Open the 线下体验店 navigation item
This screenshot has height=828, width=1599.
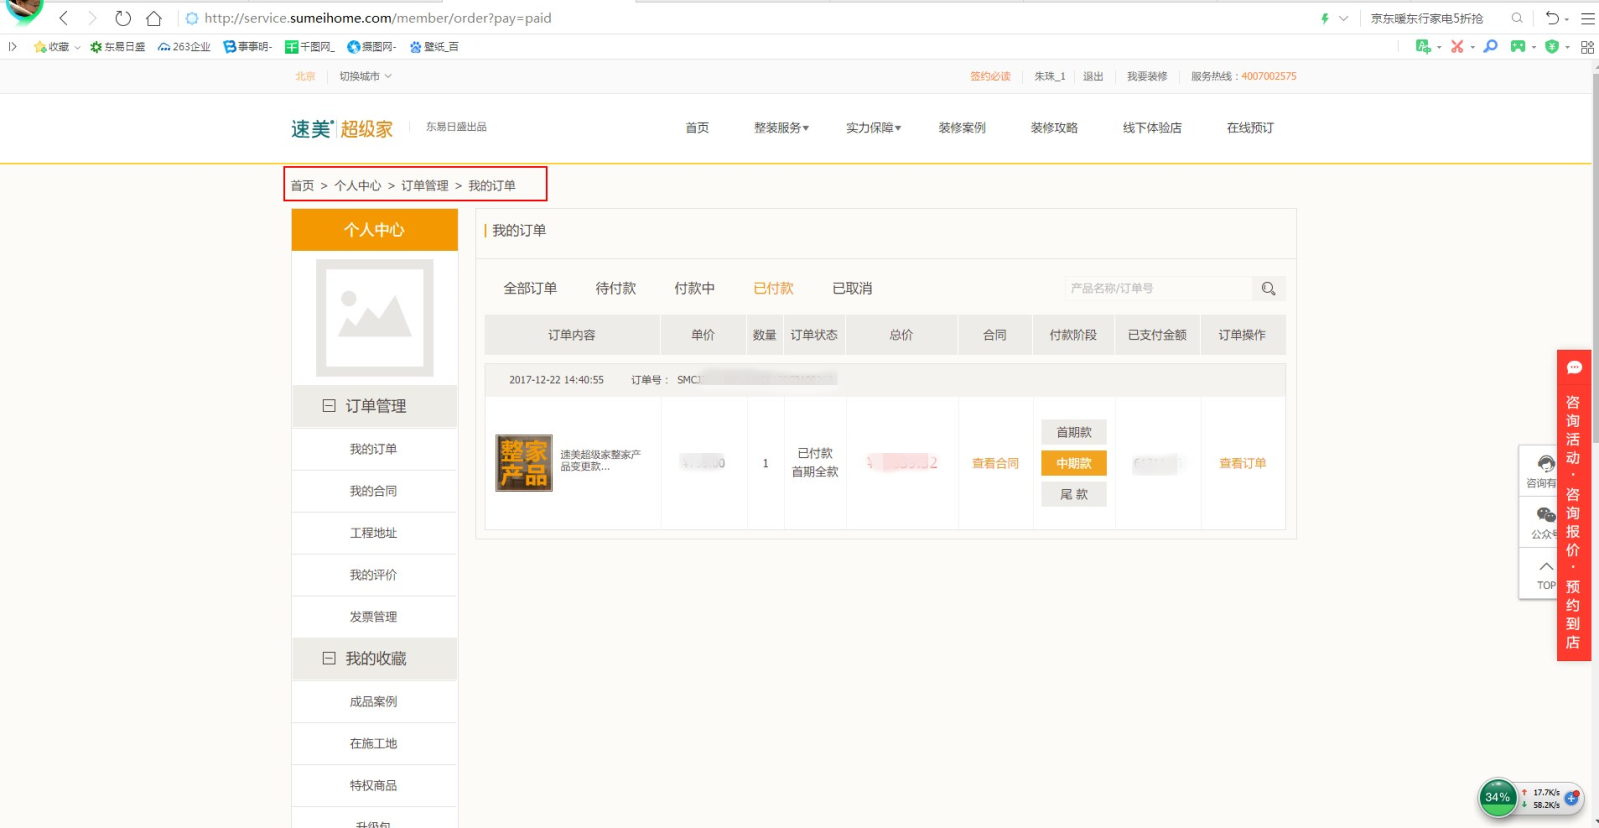1152,128
